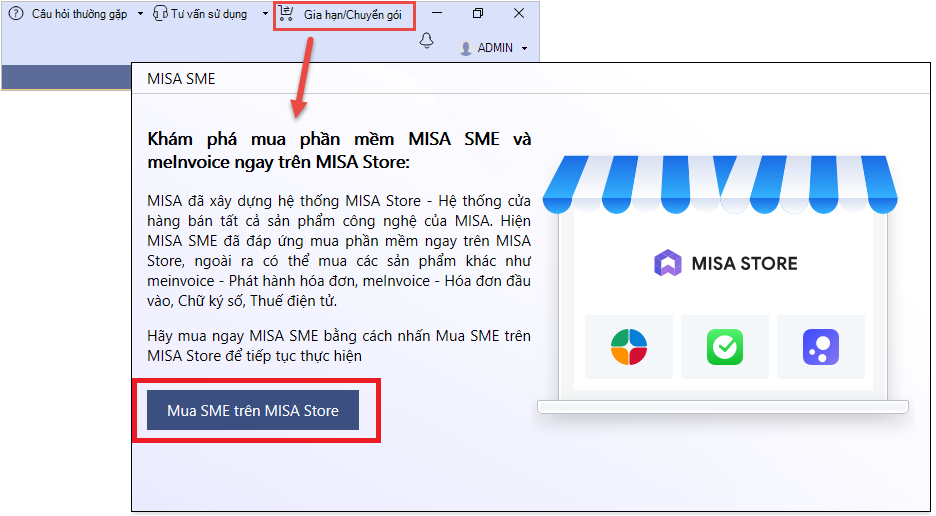Open notifications via the bell icon

pyautogui.click(x=427, y=40)
